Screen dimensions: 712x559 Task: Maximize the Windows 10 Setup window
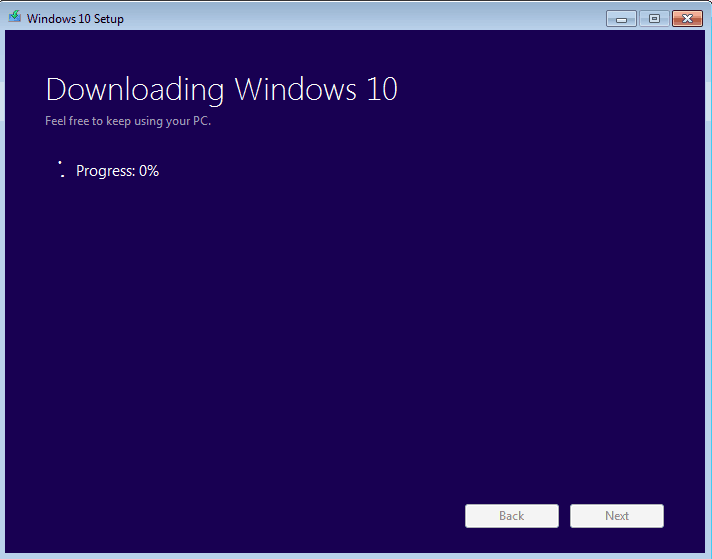point(654,18)
